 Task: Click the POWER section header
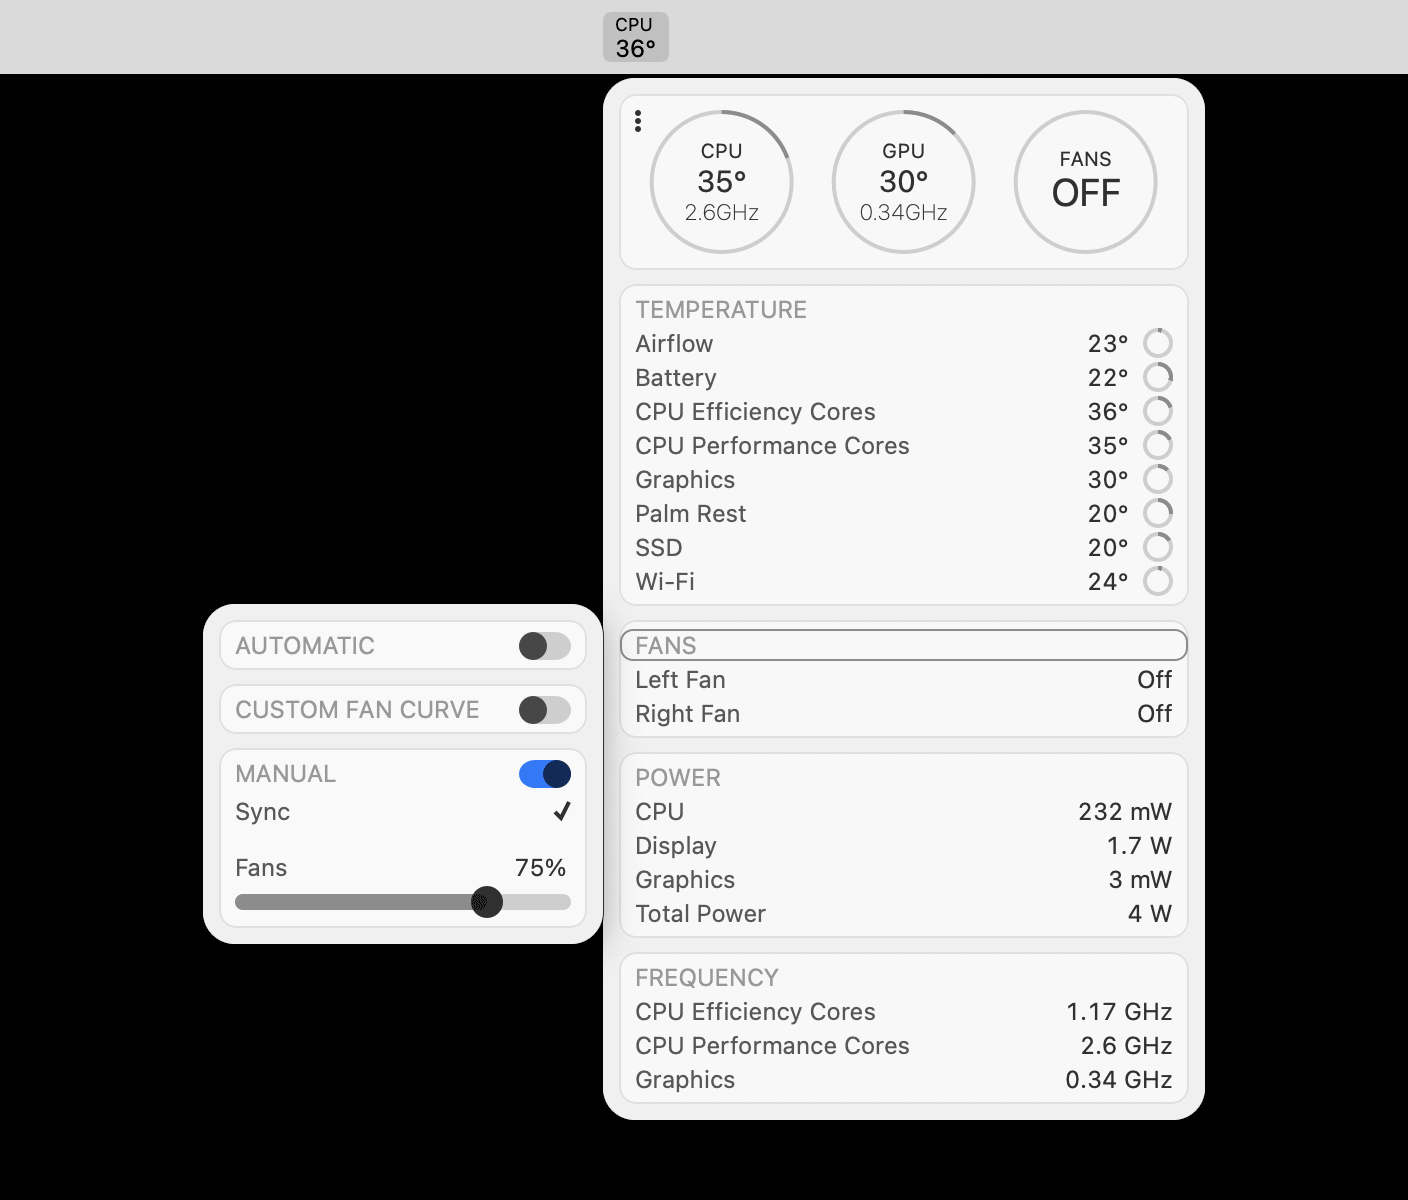point(678,778)
